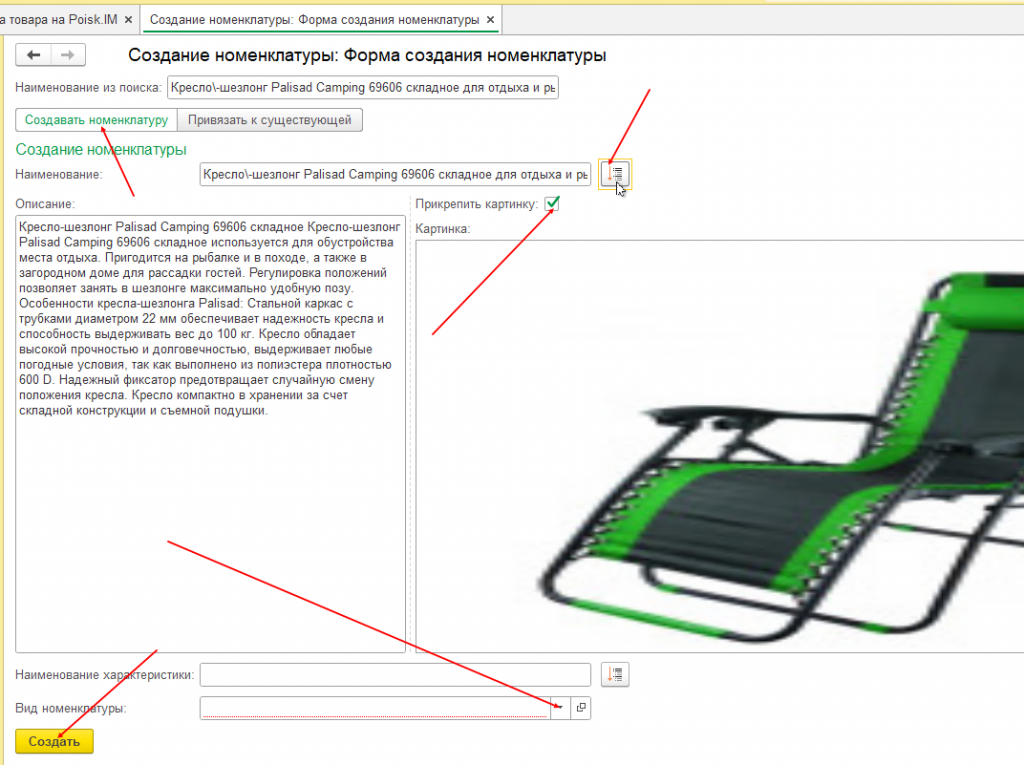Click into the Описание text area
1024x765 pixels.
click(210, 434)
